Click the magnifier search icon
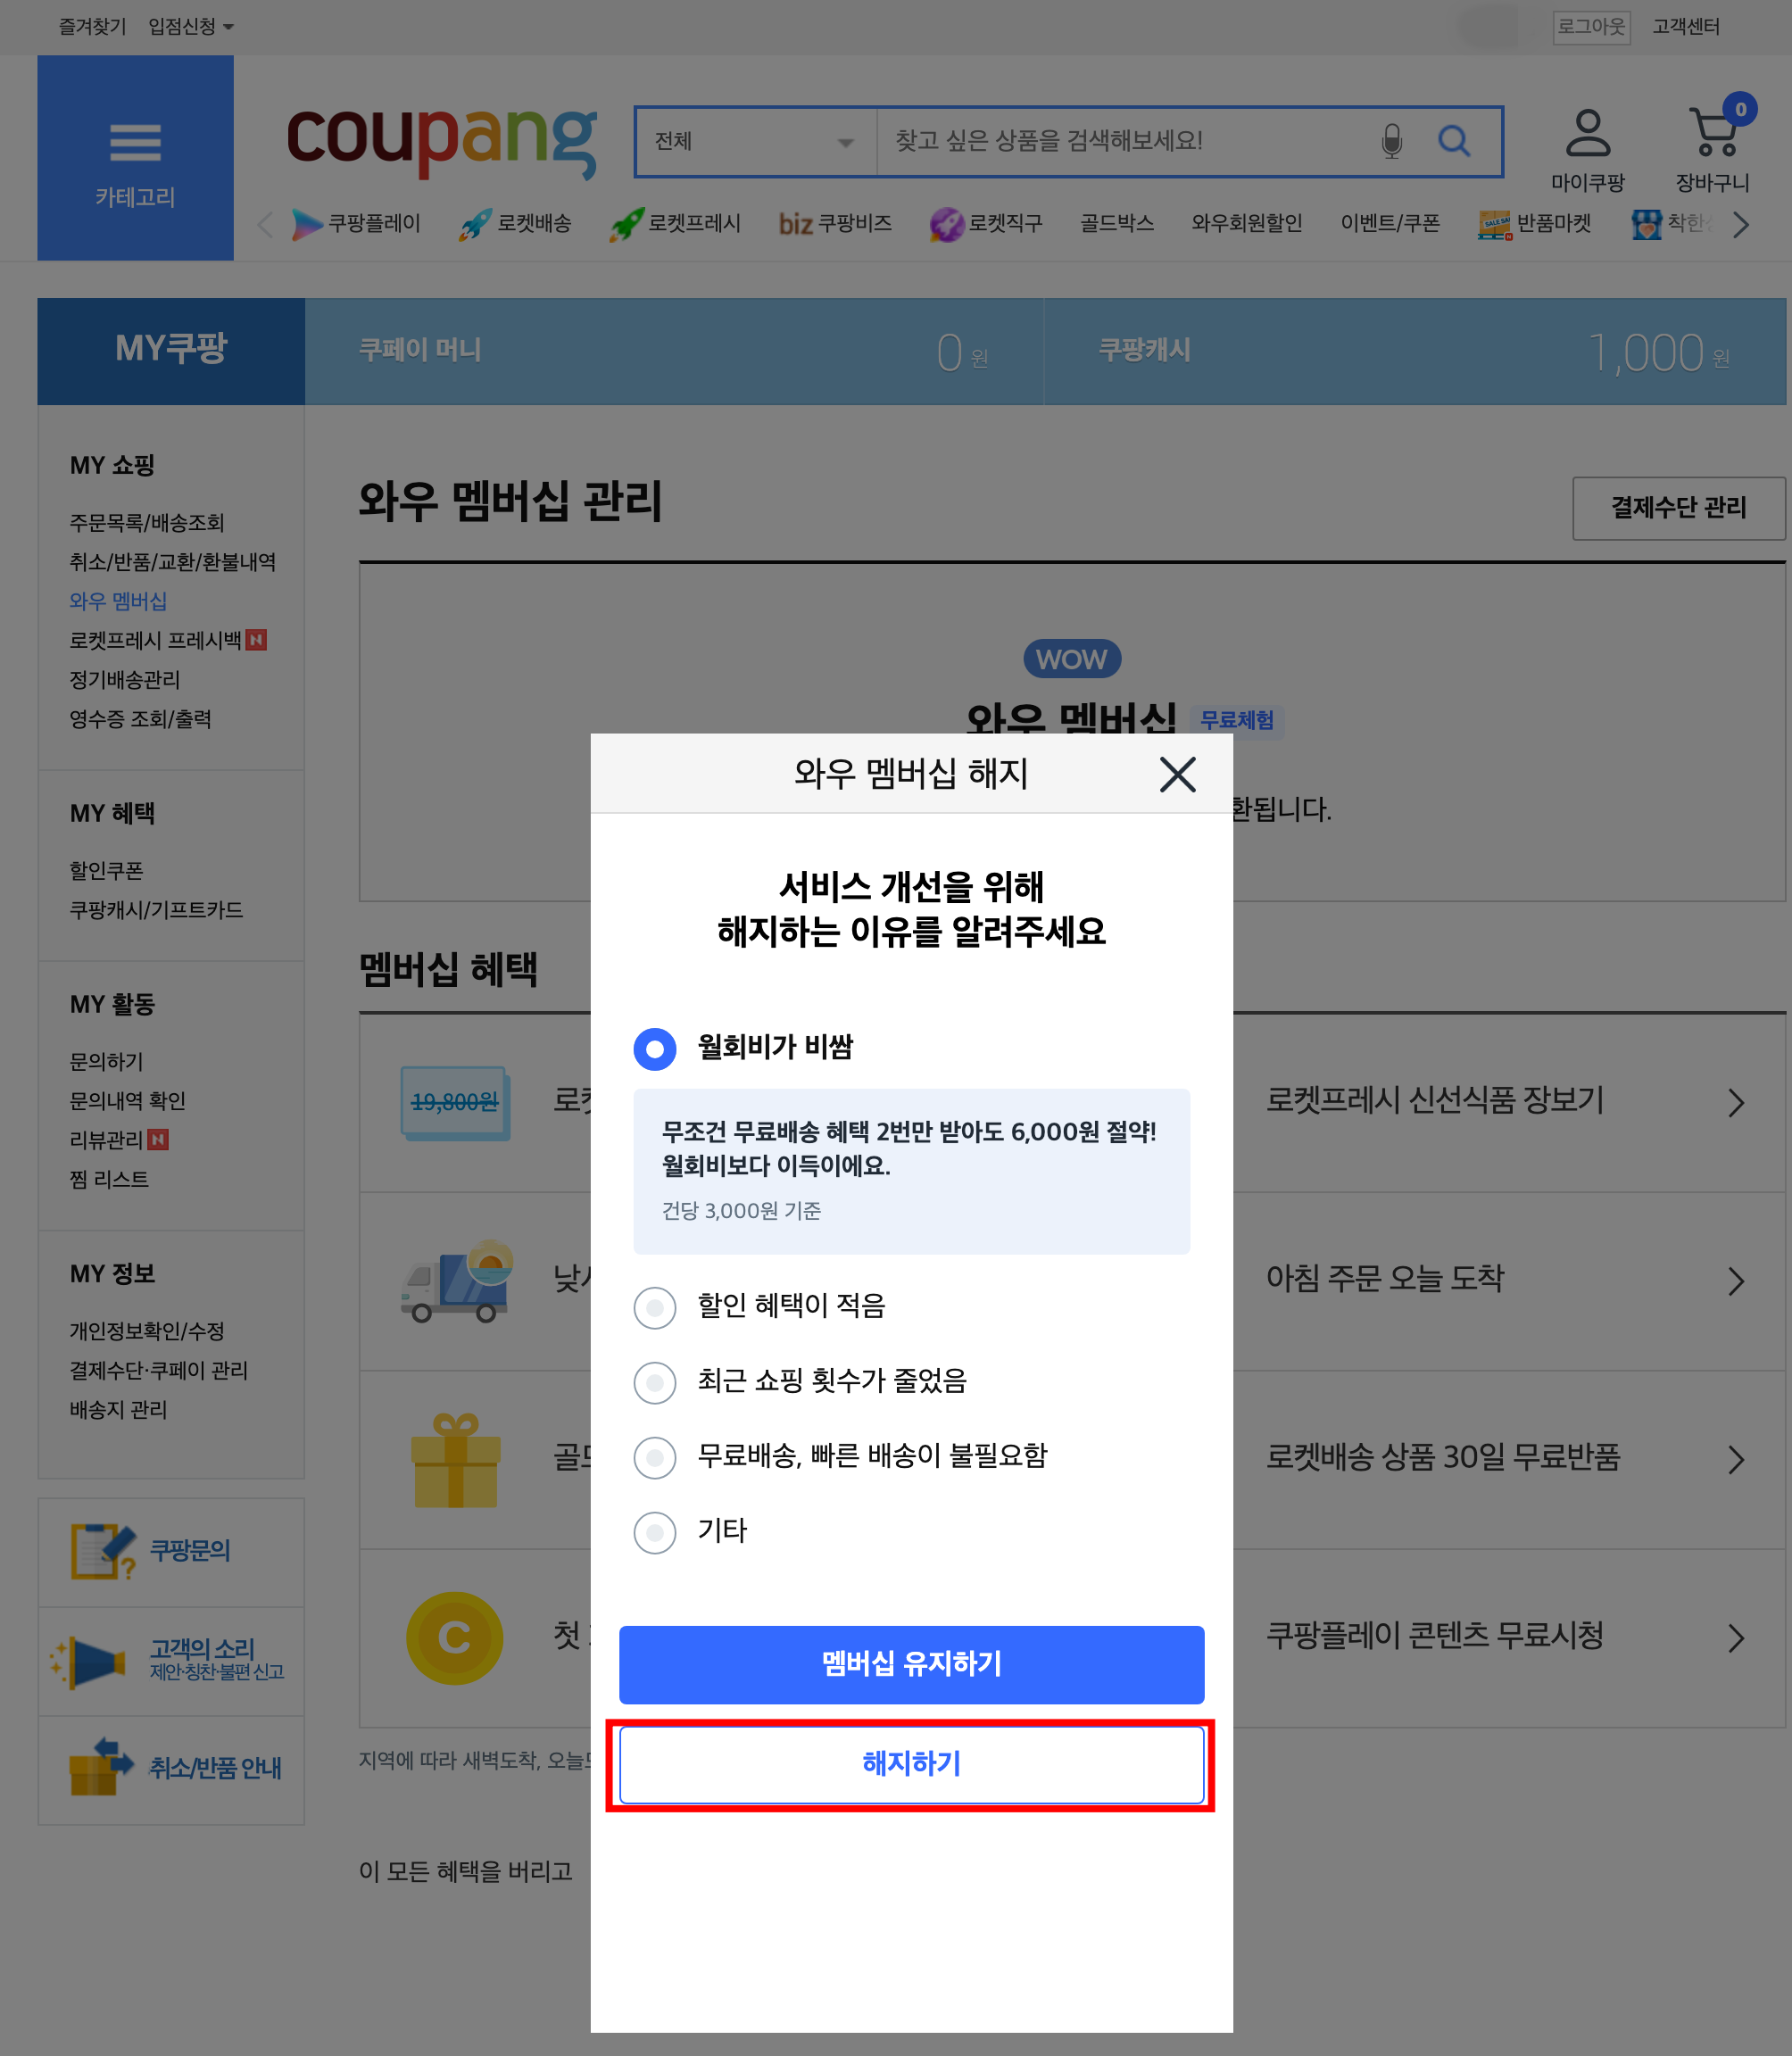The height and width of the screenshot is (2056, 1792). tap(1454, 141)
